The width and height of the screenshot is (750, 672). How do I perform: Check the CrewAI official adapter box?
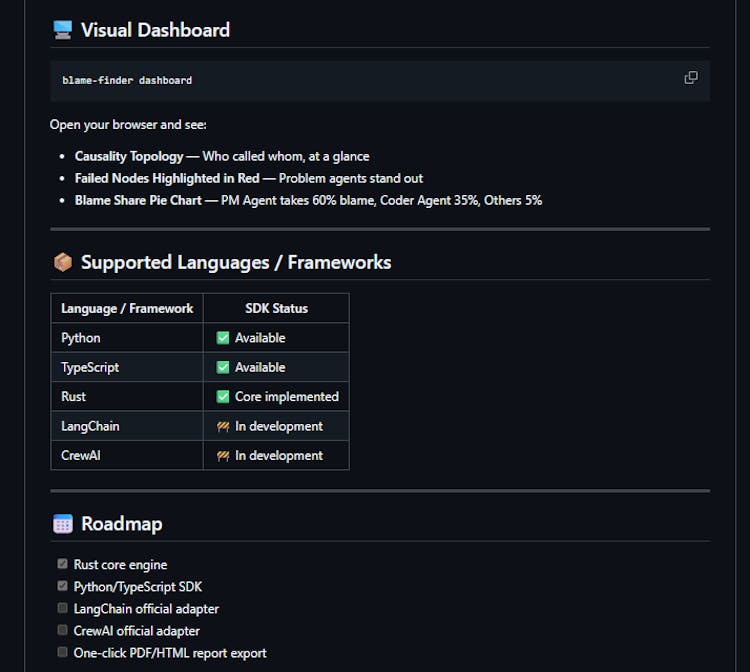click(x=63, y=630)
